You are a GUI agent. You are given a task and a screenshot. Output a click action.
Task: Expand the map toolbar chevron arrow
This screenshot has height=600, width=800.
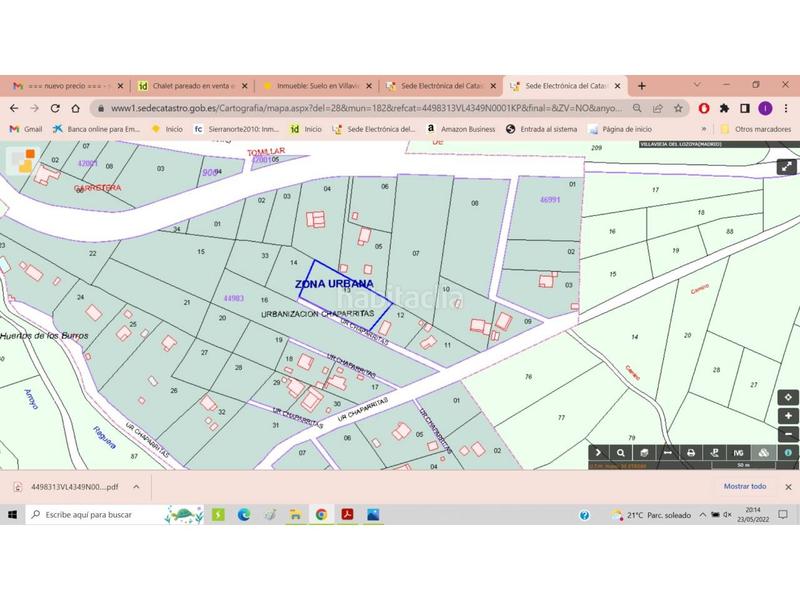click(597, 452)
